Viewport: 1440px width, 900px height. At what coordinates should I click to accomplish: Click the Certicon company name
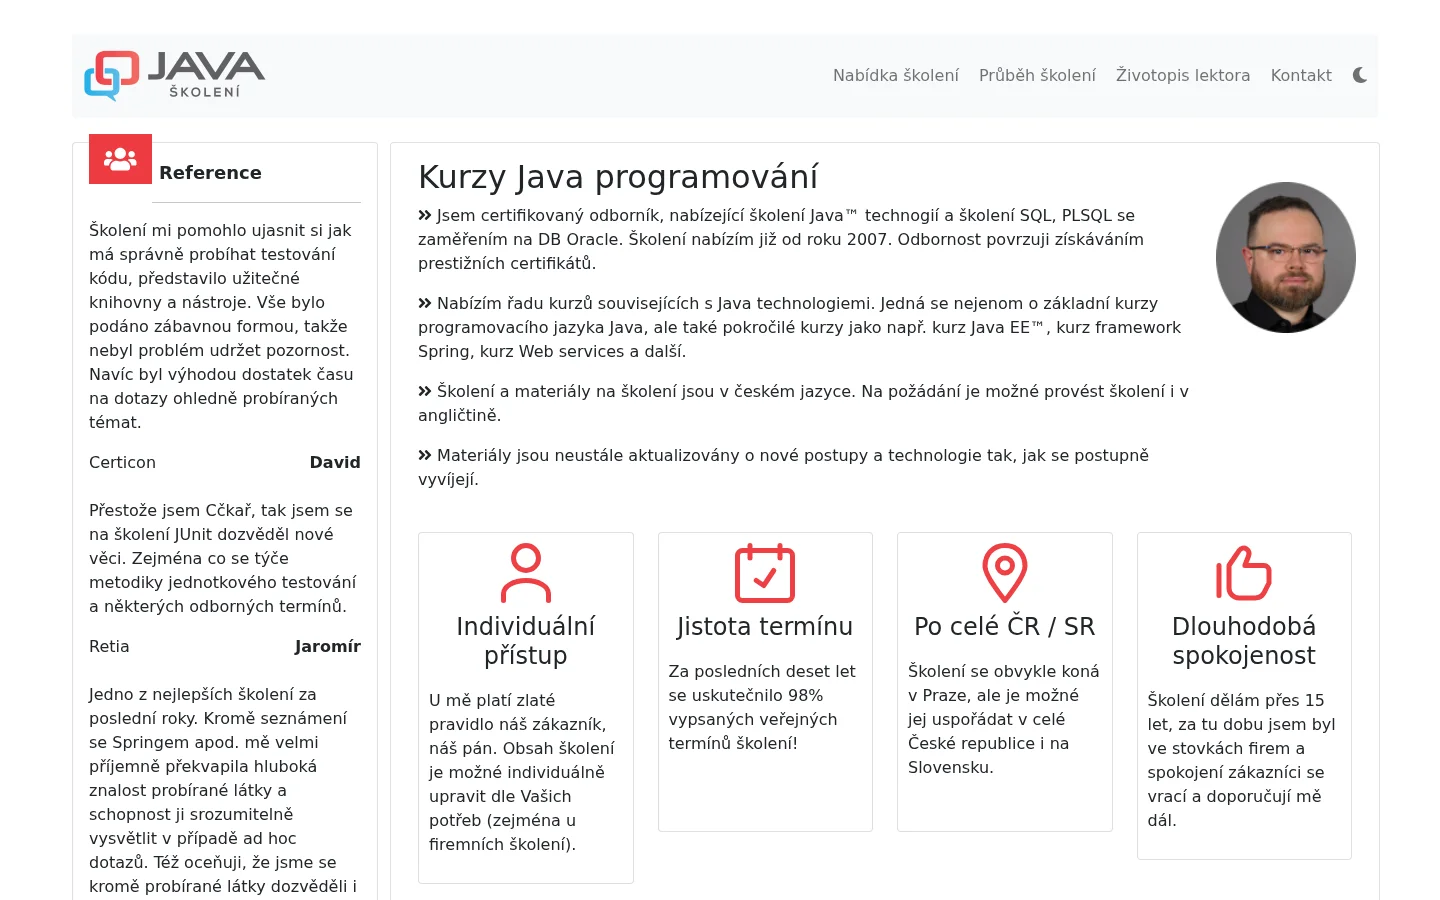pyautogui.click(x=122, y=462)
